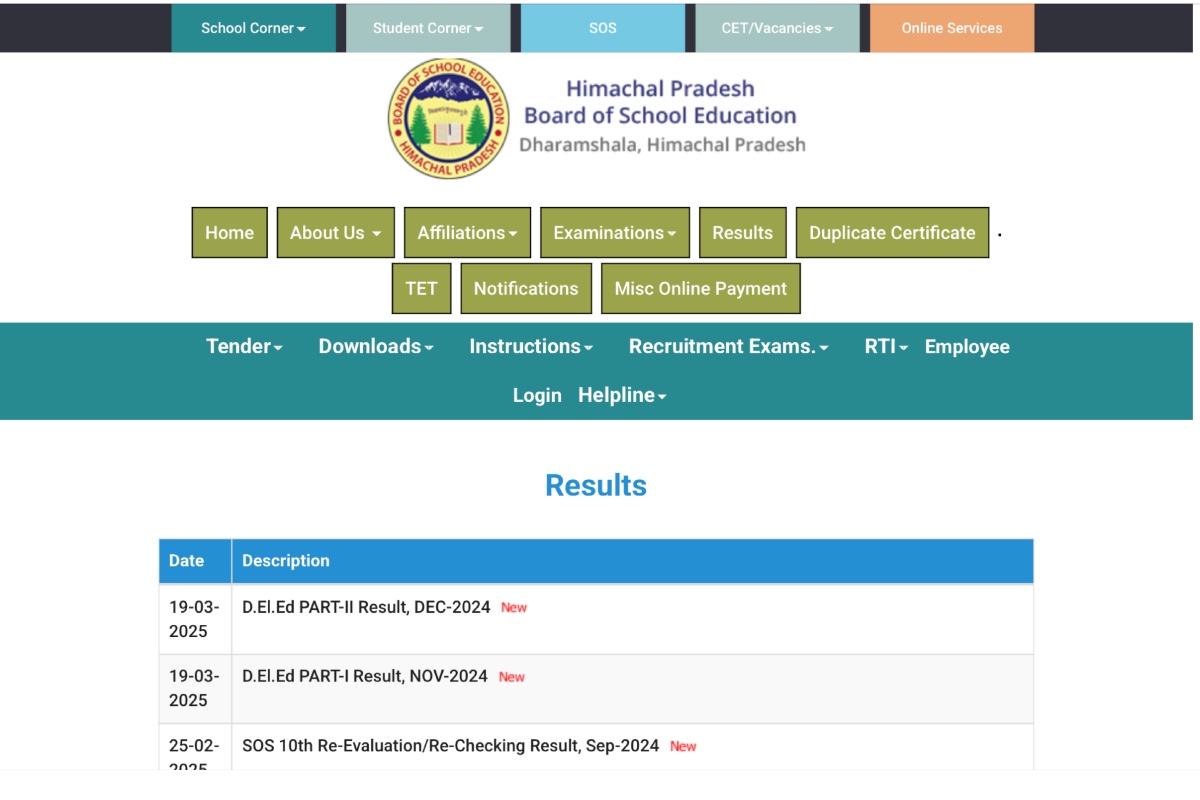
Task: Open the Examinations dropdown
Action: tap(615, 233)
